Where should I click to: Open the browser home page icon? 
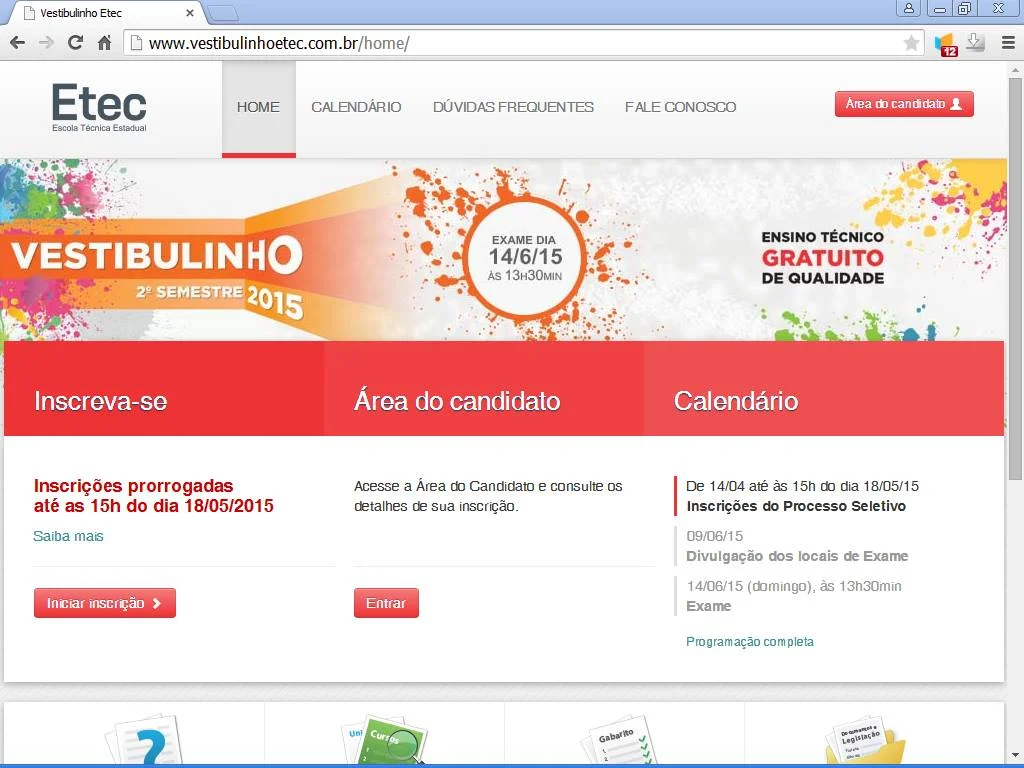tap(104, 43)
